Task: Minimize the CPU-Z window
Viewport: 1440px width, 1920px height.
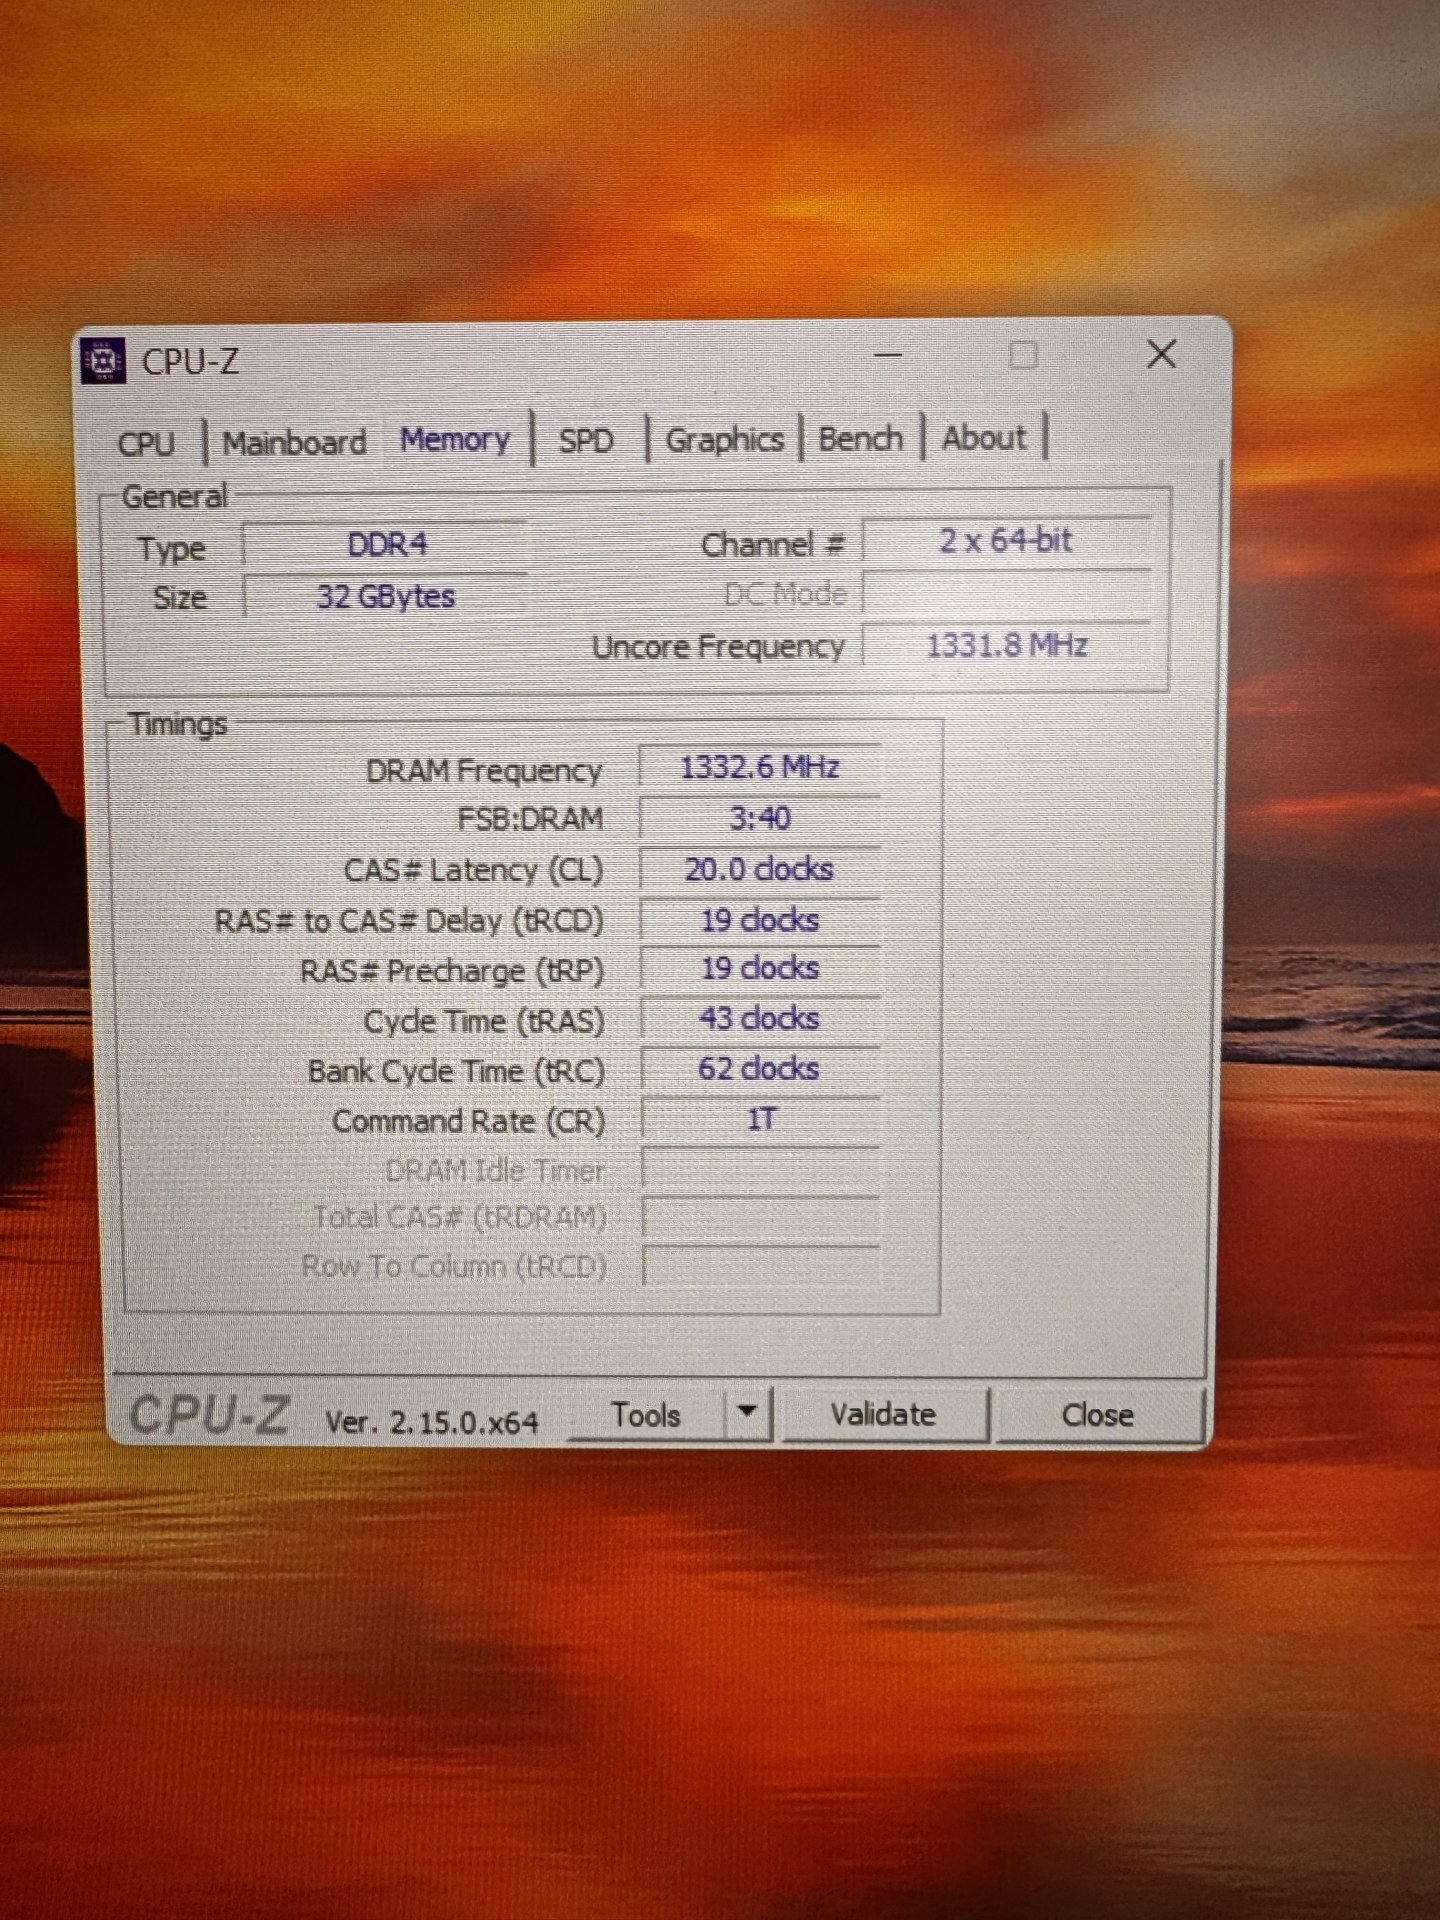Action: tap(887, 355)
